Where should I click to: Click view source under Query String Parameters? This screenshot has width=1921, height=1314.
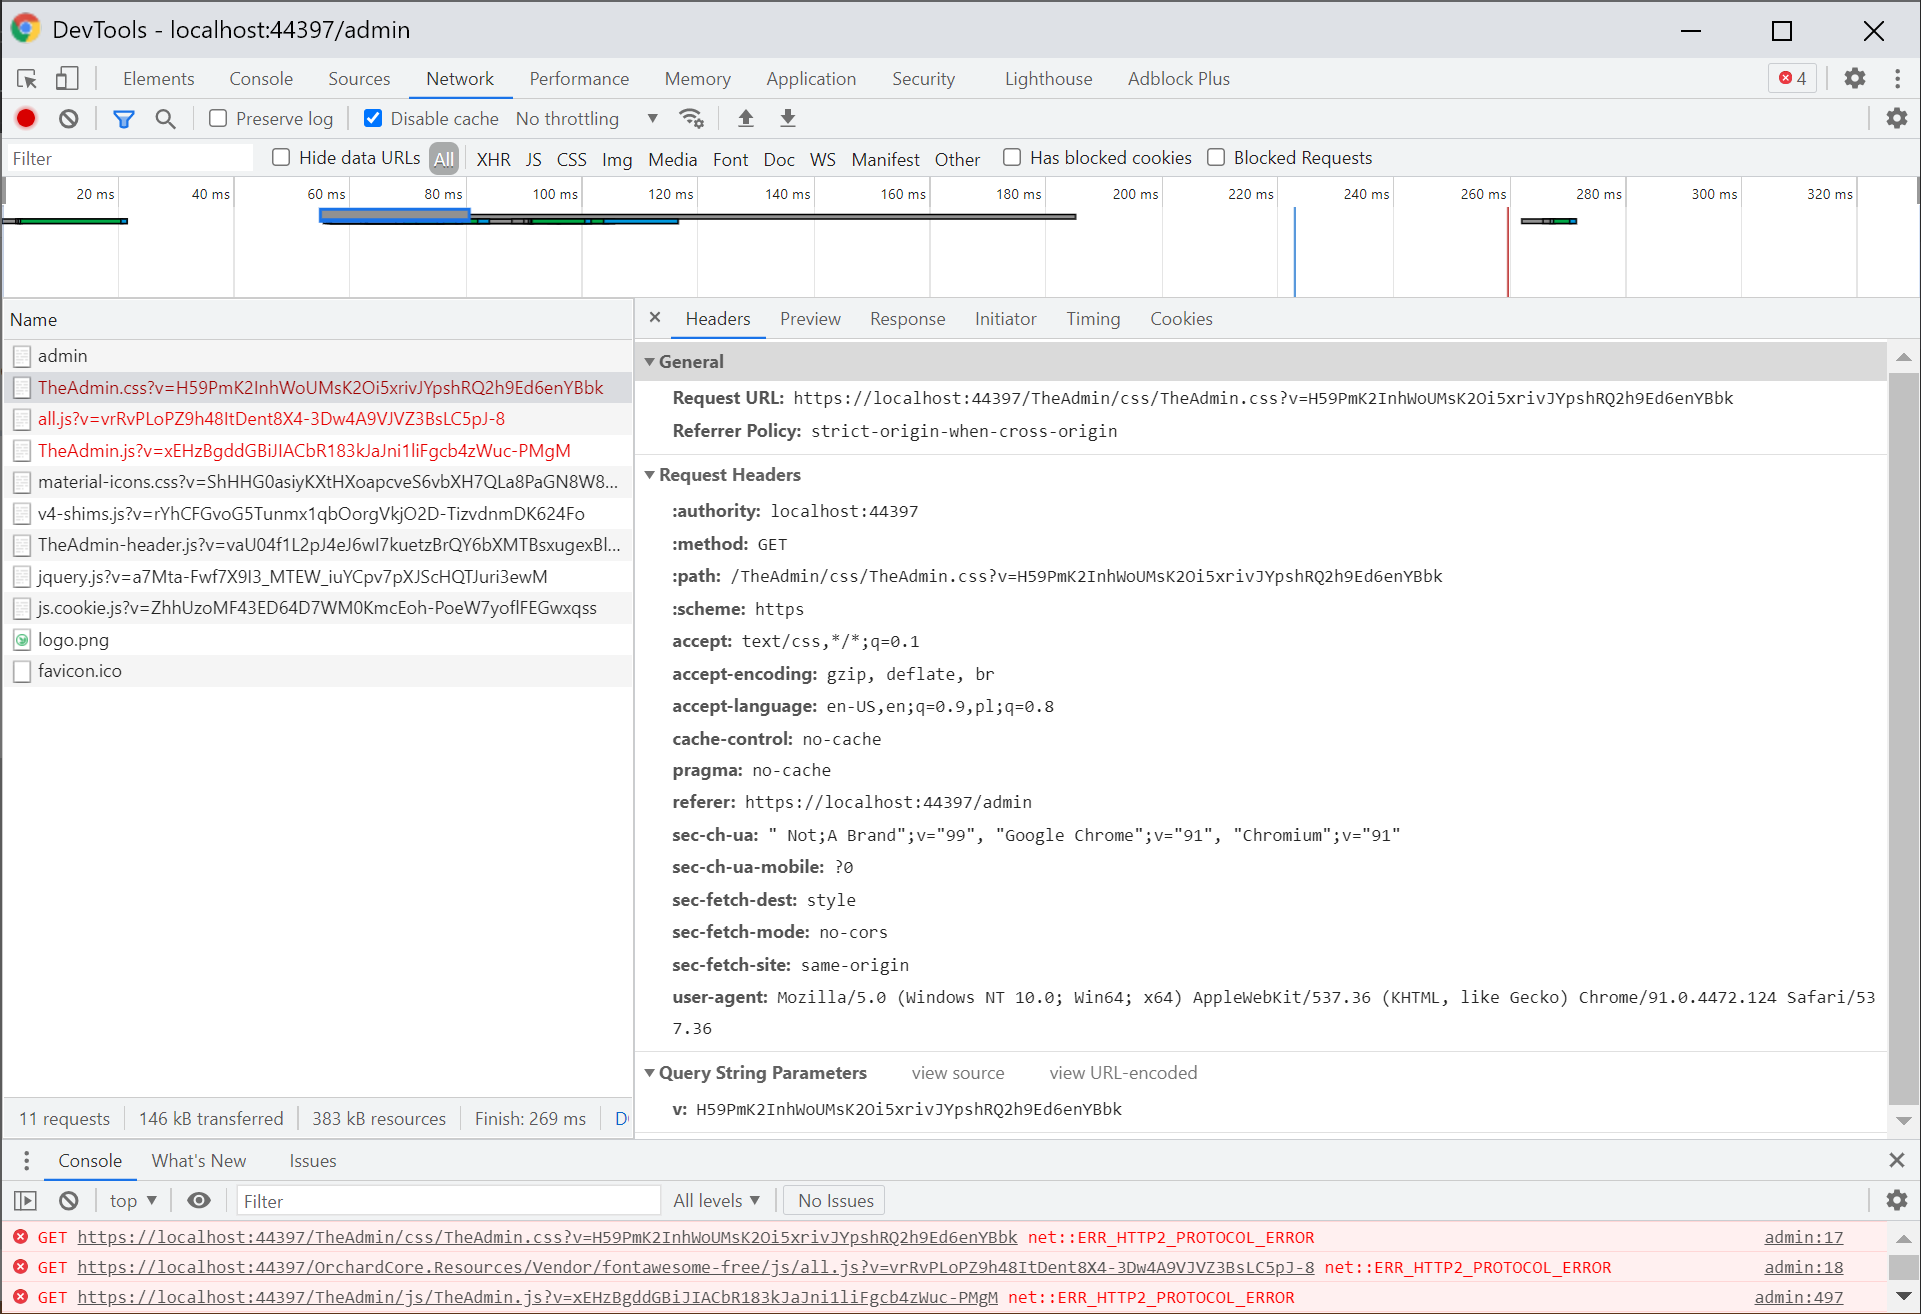pos(957,1072)
